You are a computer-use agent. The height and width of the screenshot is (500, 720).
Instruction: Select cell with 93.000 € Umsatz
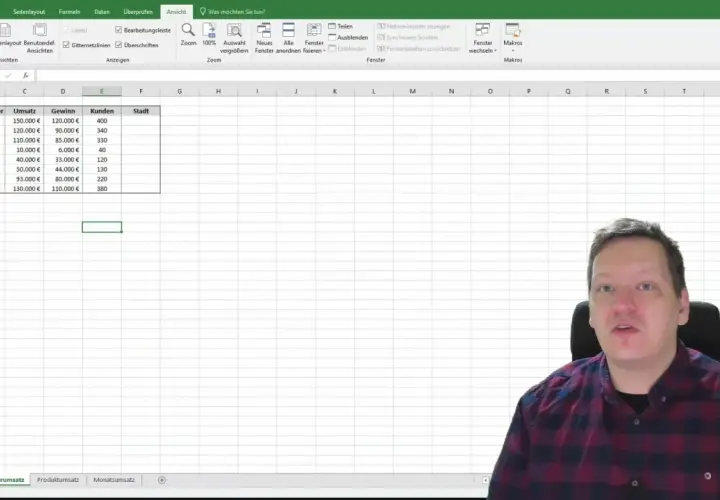[x=24, y=179]
